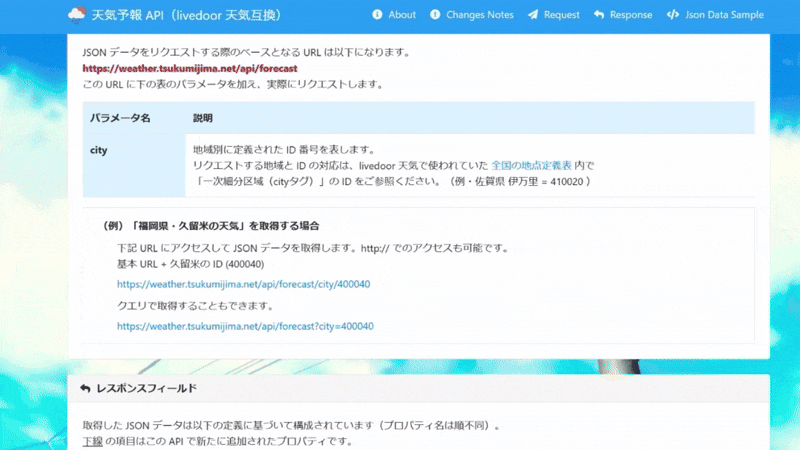800x450 pixels.
Task: Open the 全国の地点定義表 link
Action: point(531,165)
